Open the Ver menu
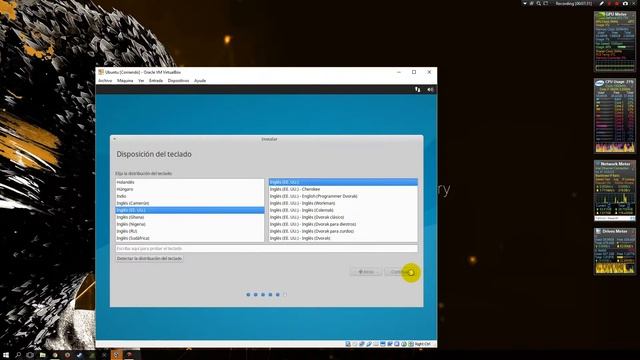 (141, 81)
